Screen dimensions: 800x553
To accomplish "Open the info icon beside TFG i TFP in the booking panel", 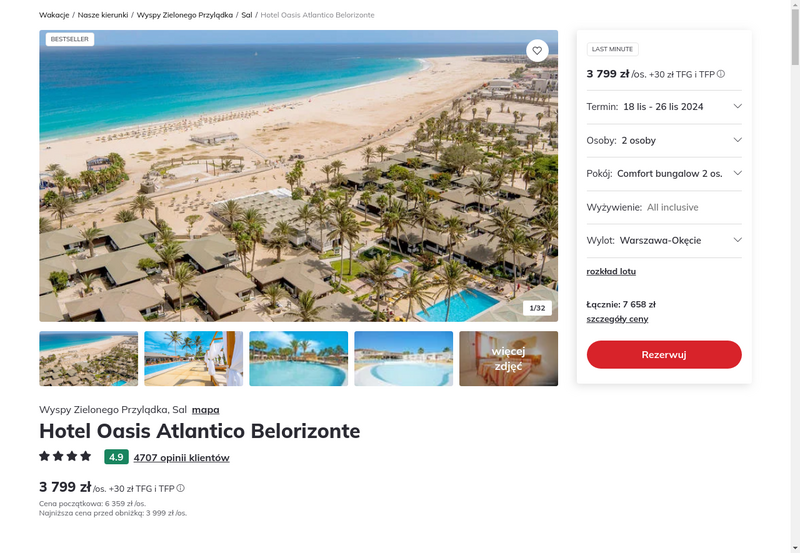I will click(x=720, y=74).
